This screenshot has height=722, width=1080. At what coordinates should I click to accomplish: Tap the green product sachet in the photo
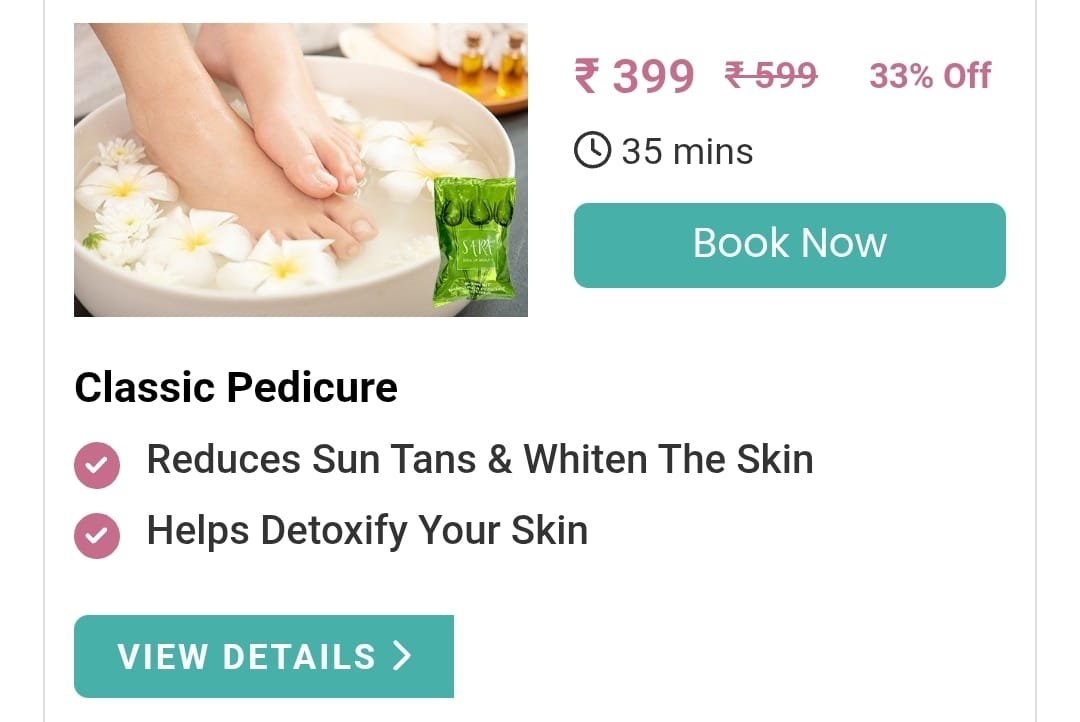pos(475,240)
